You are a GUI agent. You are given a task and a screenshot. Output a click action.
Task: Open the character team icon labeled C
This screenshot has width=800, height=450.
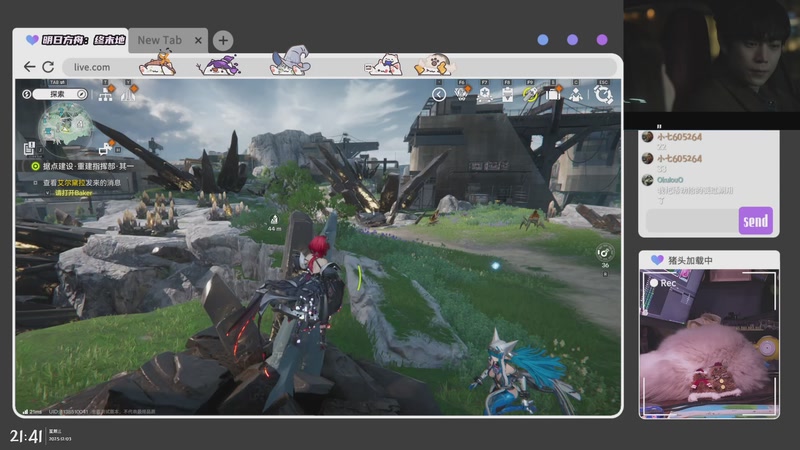[x=576, y=95]
